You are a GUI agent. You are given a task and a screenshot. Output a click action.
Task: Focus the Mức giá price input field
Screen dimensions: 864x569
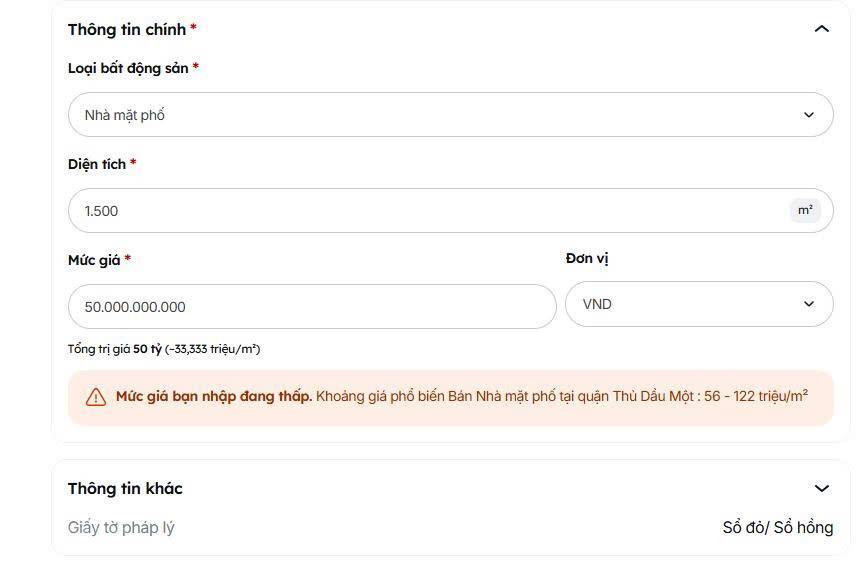coord(311,307)
